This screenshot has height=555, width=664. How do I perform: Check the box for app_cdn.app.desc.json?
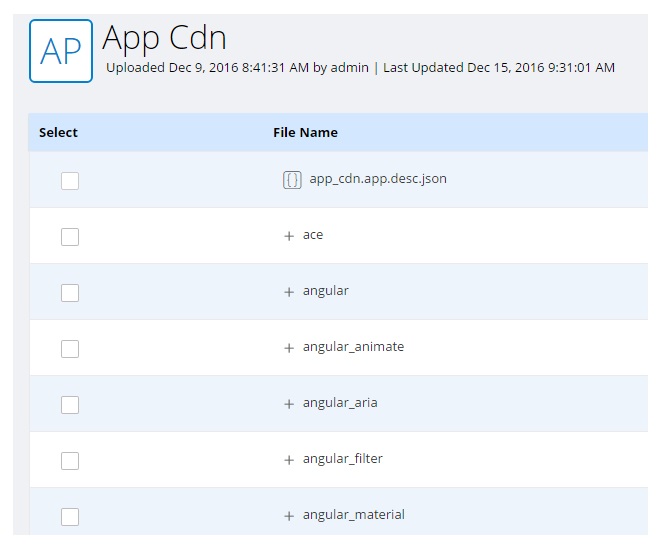pyautogui.click(x=70, y=181)
